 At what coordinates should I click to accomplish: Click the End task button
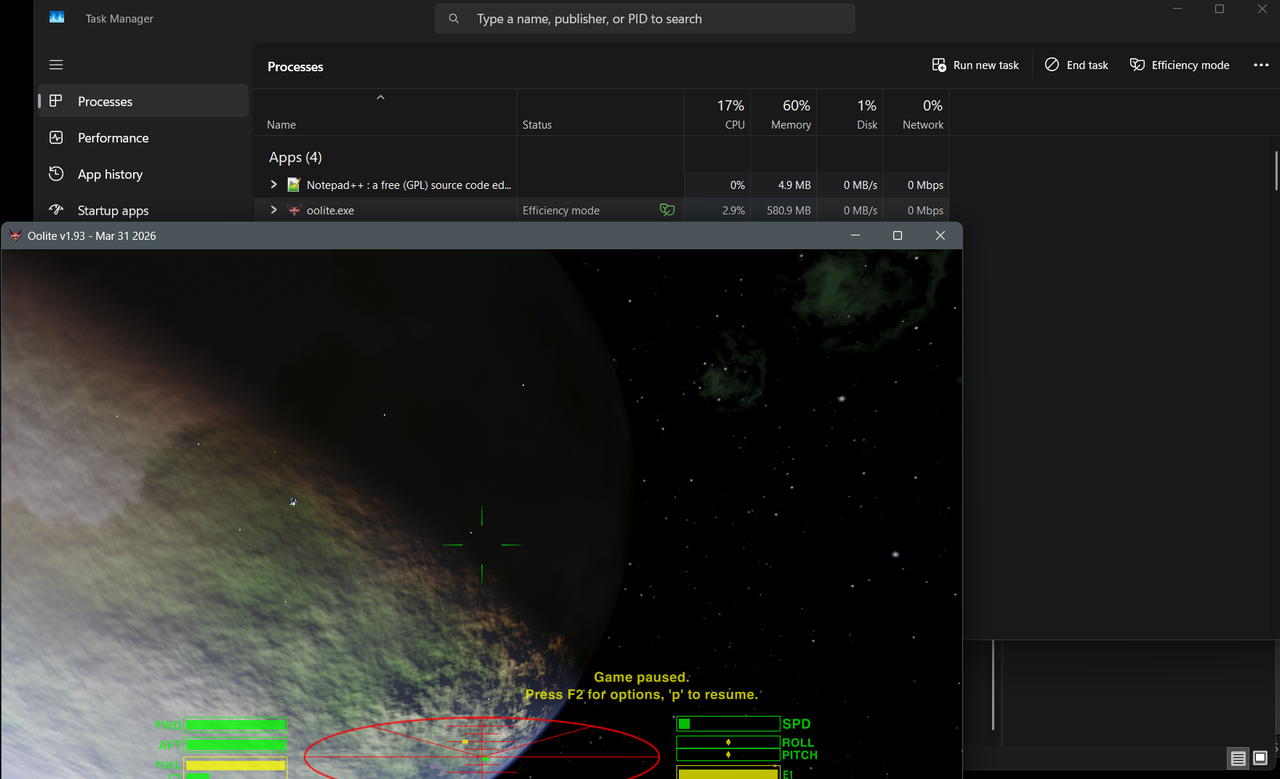(1076, 65)
